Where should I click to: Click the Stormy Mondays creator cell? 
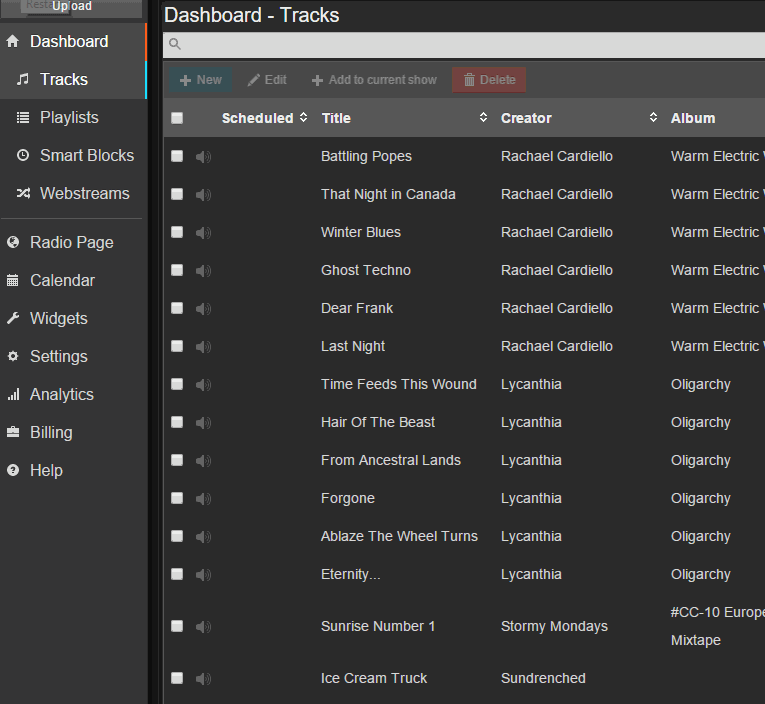pos(554,626)
